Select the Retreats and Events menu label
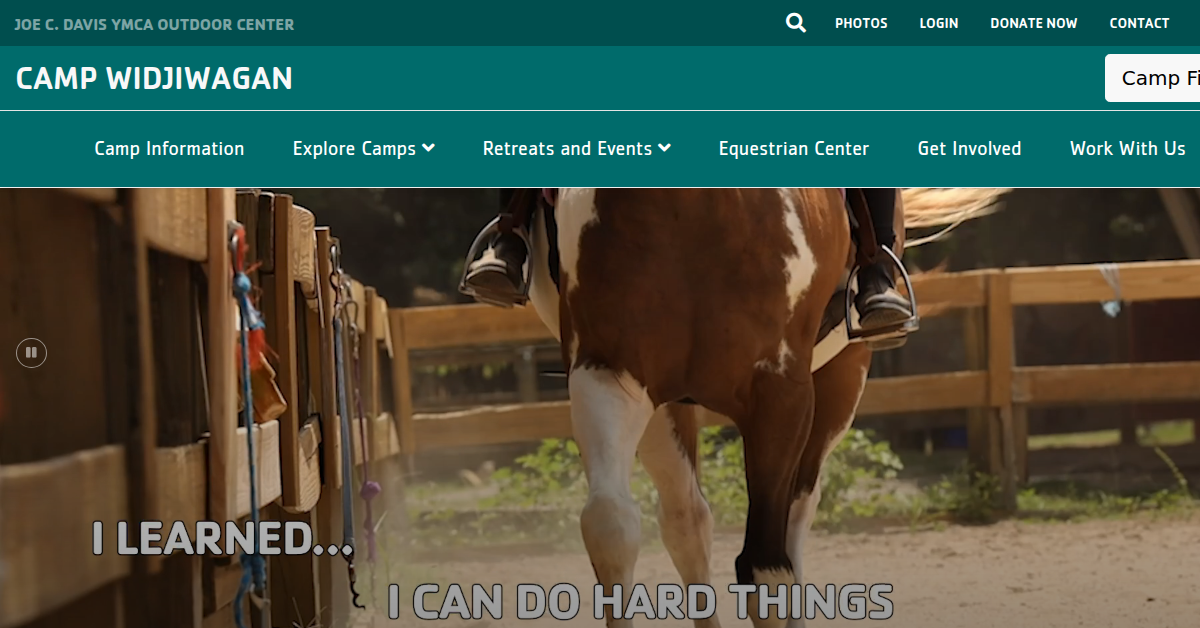This screenshot has height=628, width=1200. [567, 148]
